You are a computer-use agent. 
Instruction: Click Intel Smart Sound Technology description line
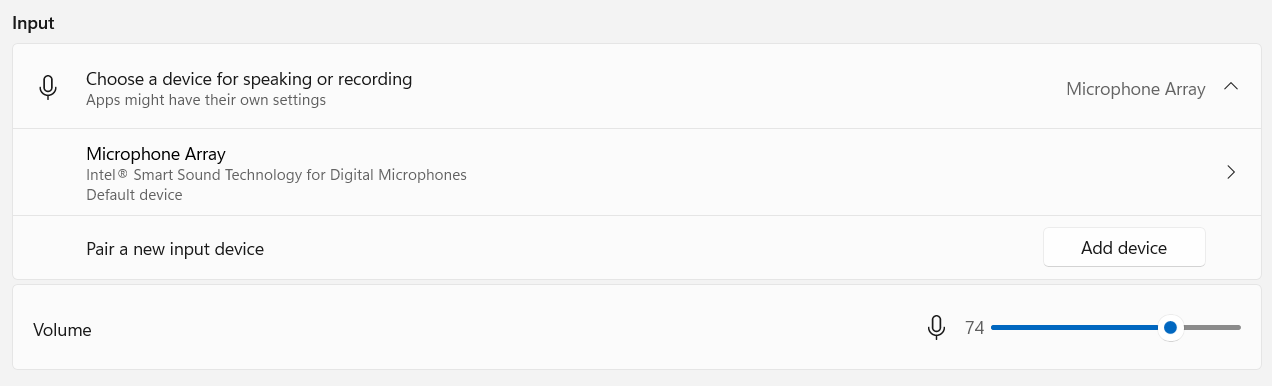[276, 175]
